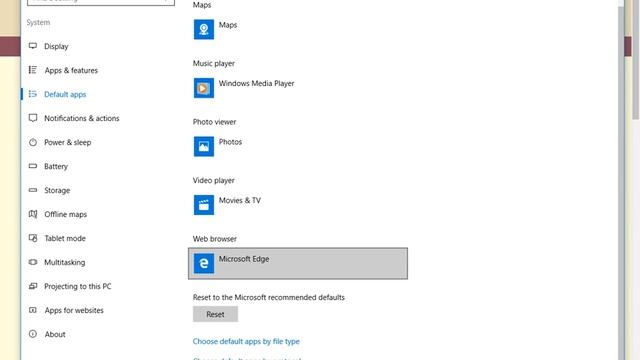Open Notifications & actions speech-bubble icon

[33, 118]
